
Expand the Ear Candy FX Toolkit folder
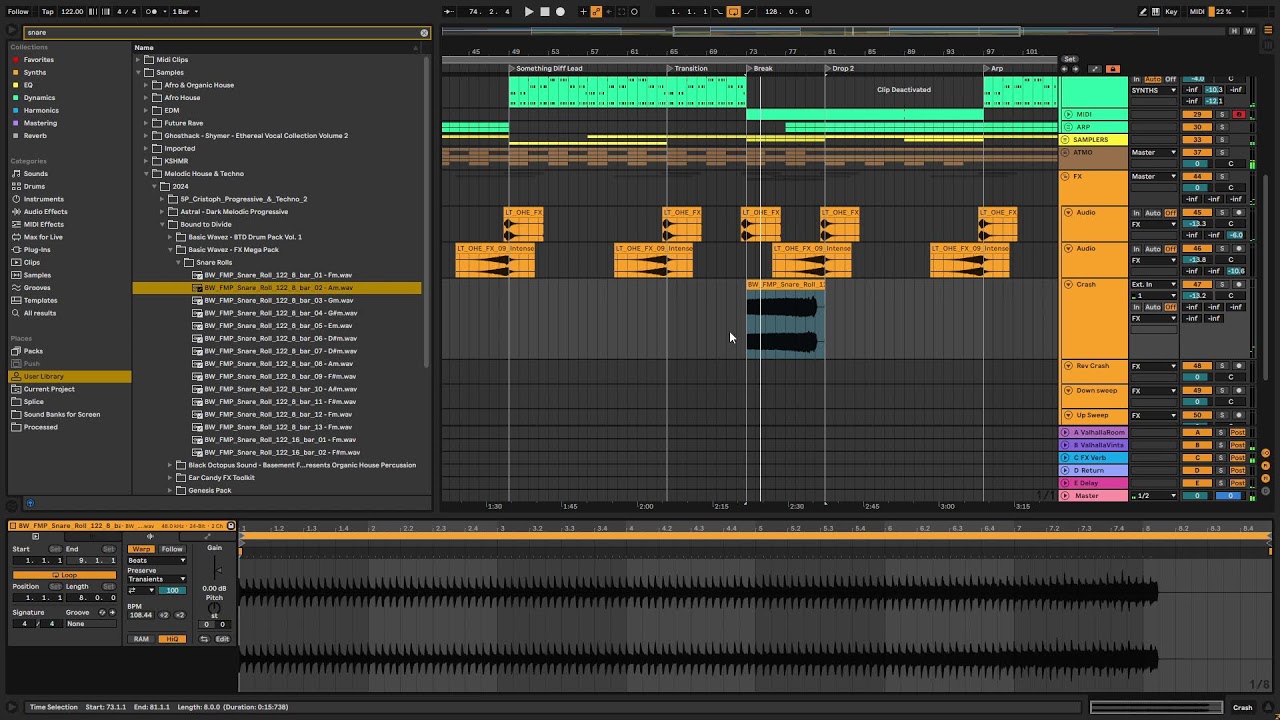170,478
